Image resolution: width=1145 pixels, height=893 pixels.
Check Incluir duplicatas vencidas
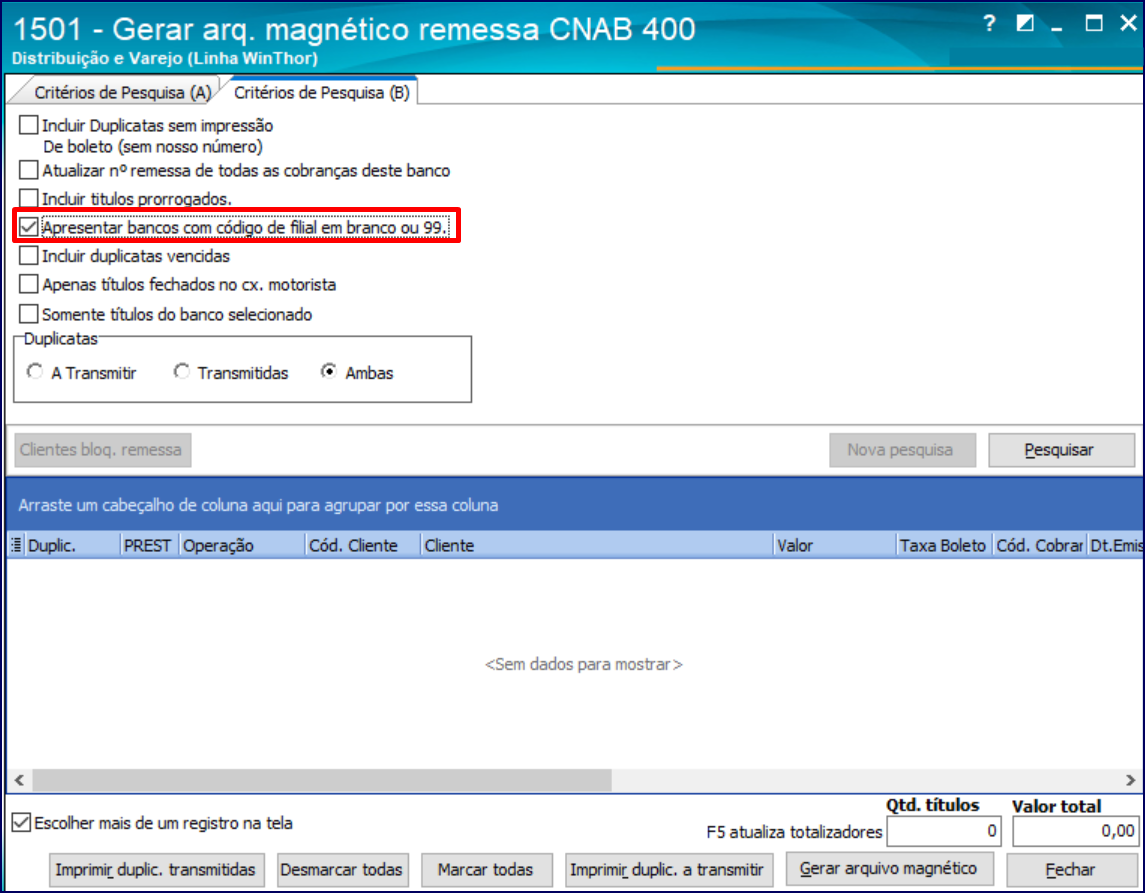click(28, 256)
